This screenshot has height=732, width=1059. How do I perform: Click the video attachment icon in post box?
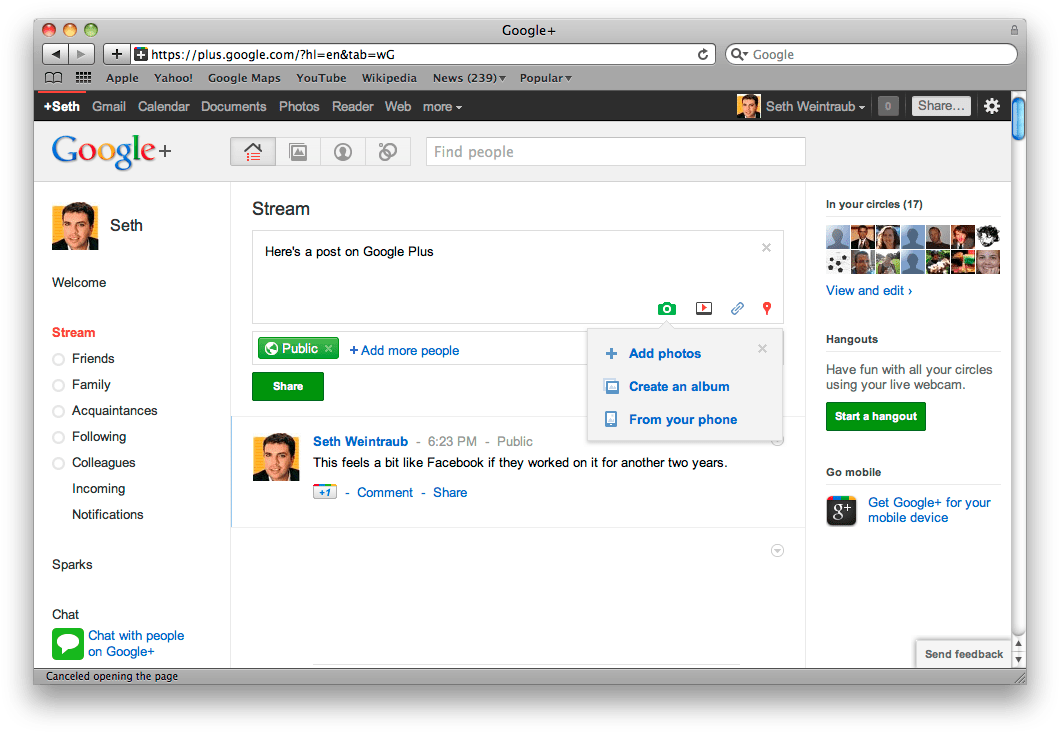click(x=704, y=309)
